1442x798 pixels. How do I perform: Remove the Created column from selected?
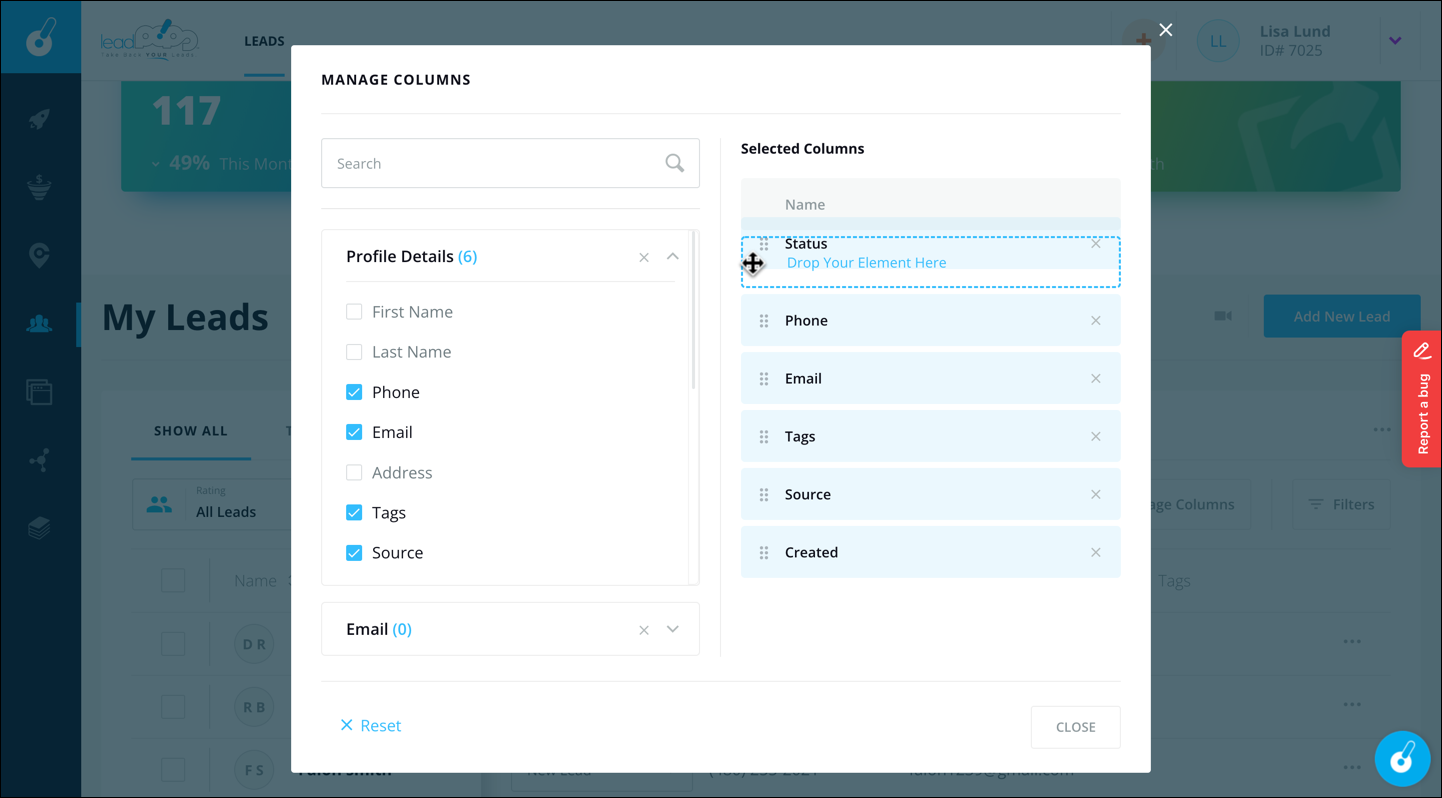(1096, 553)
